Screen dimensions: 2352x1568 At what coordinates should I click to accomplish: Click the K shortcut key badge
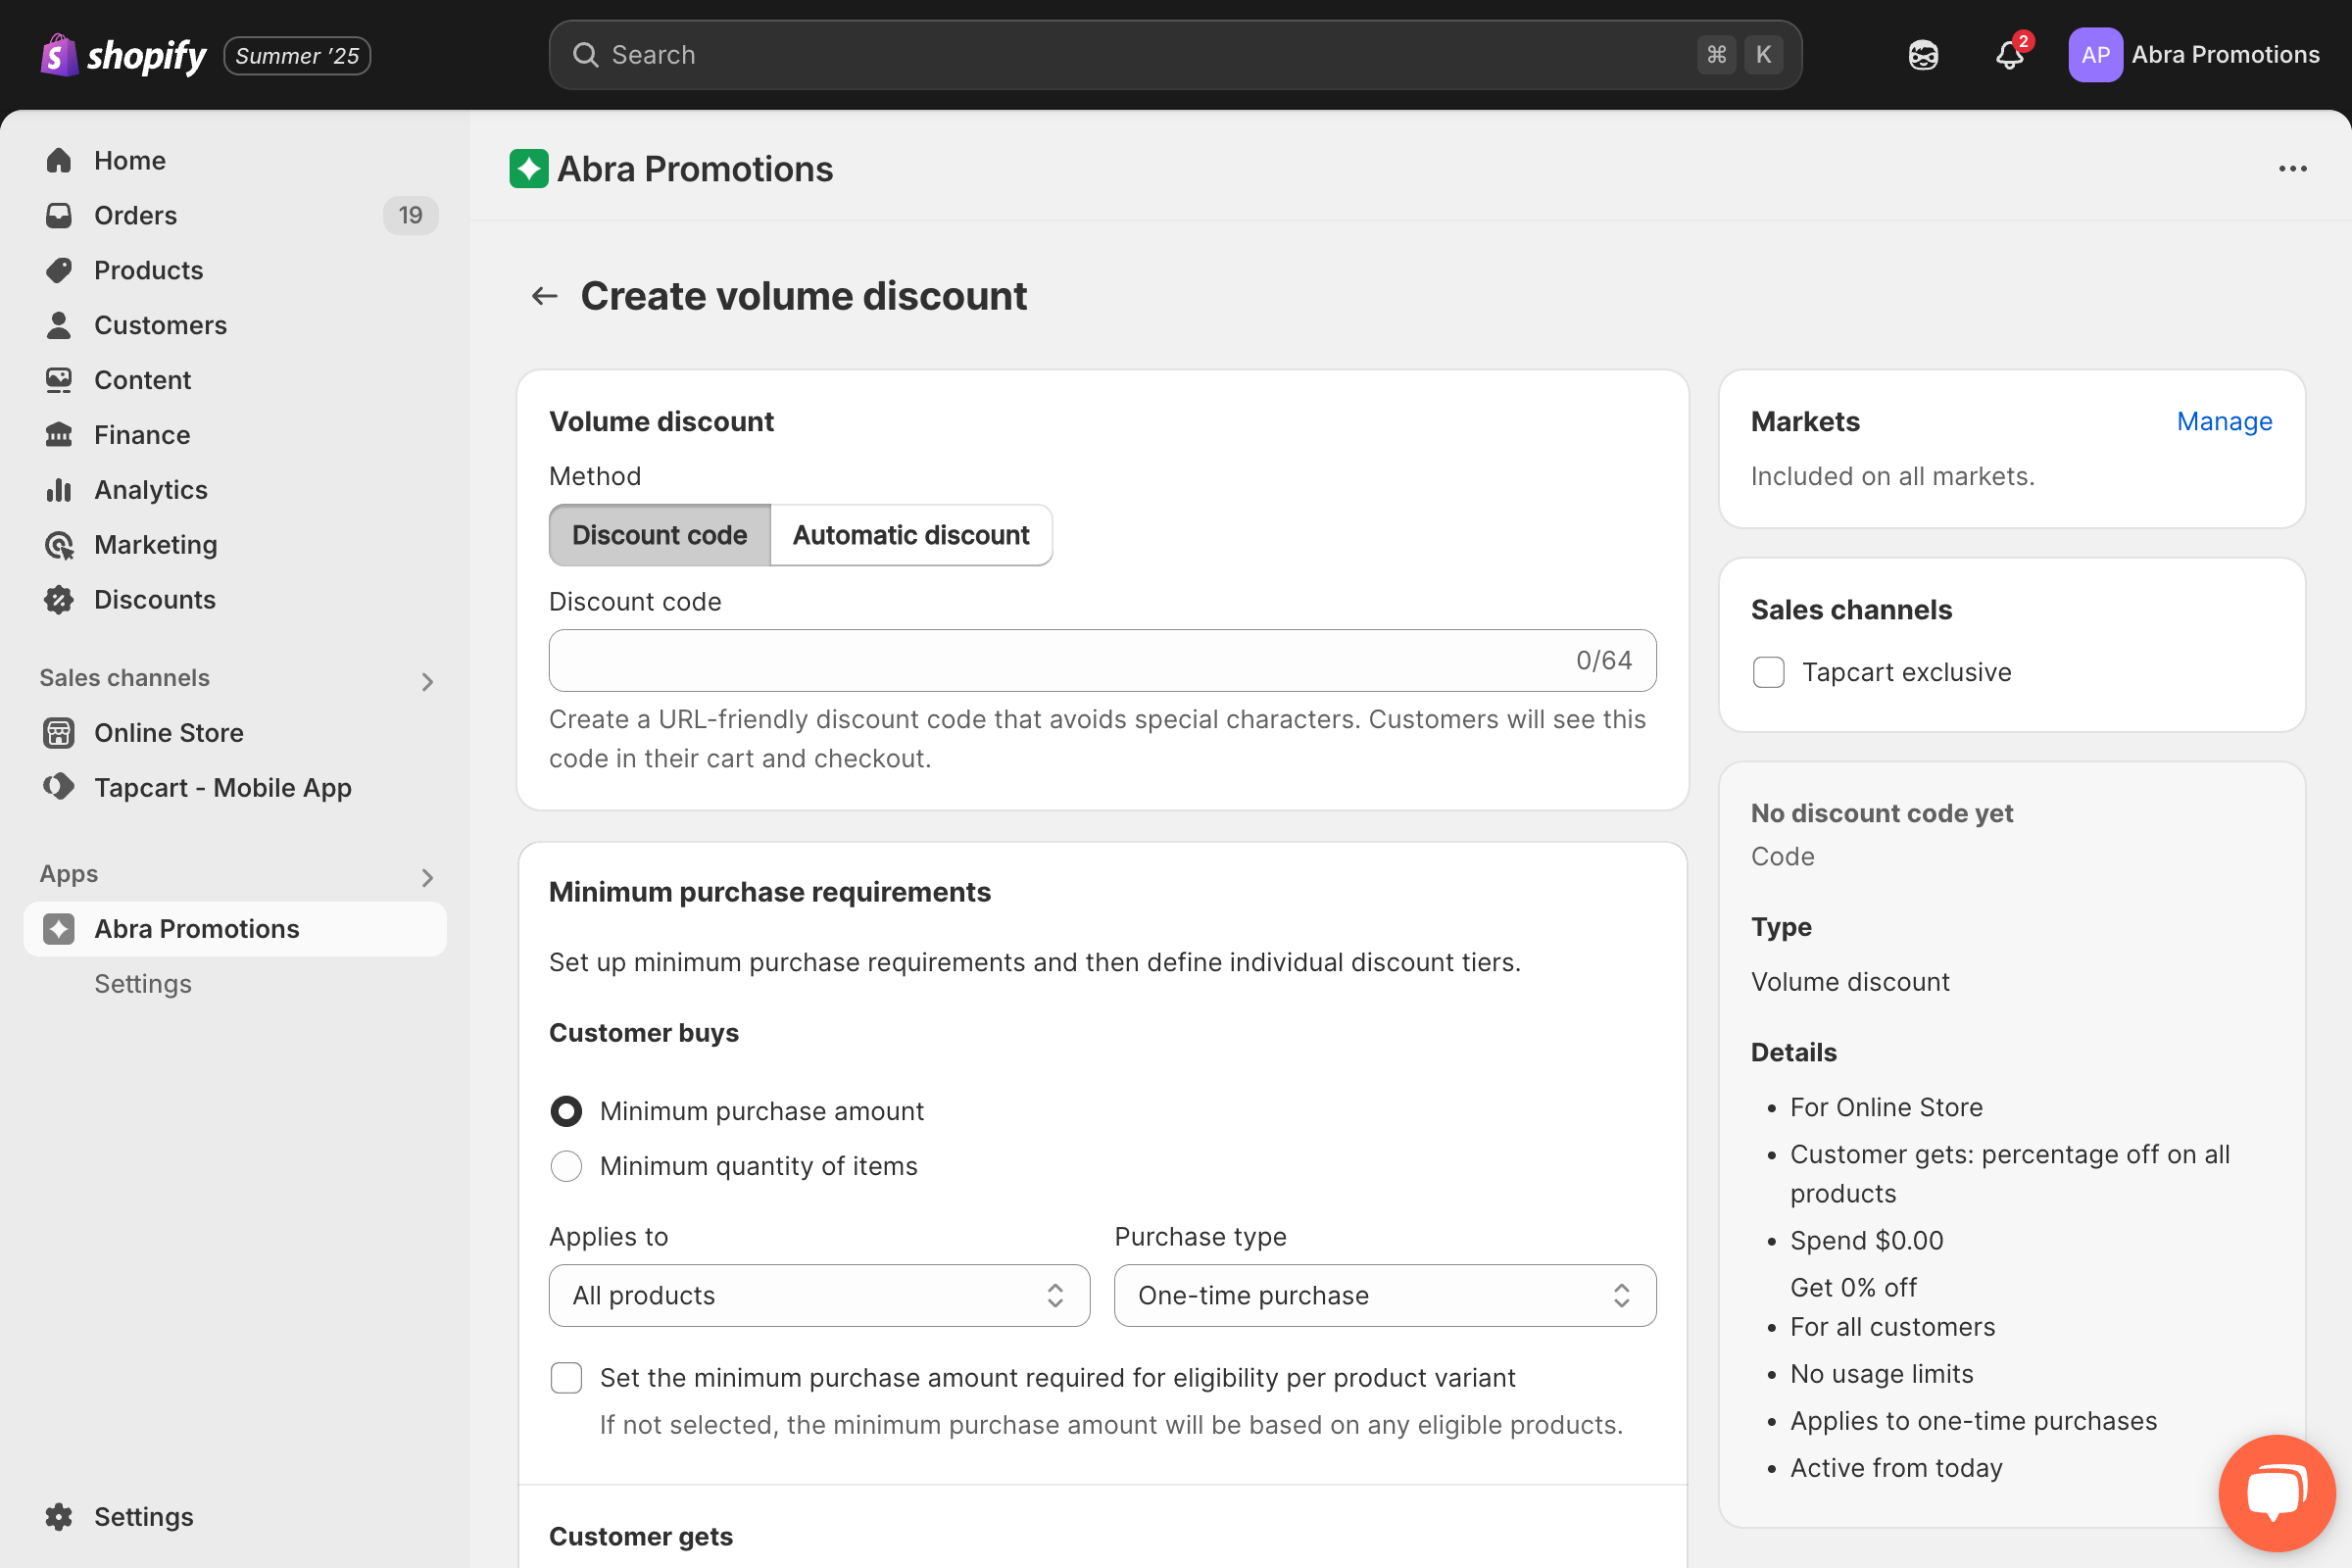click(1764, 55)
